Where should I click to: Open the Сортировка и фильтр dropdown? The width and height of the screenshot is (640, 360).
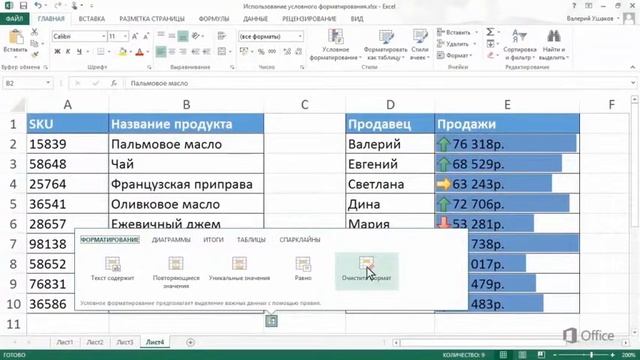520,45
